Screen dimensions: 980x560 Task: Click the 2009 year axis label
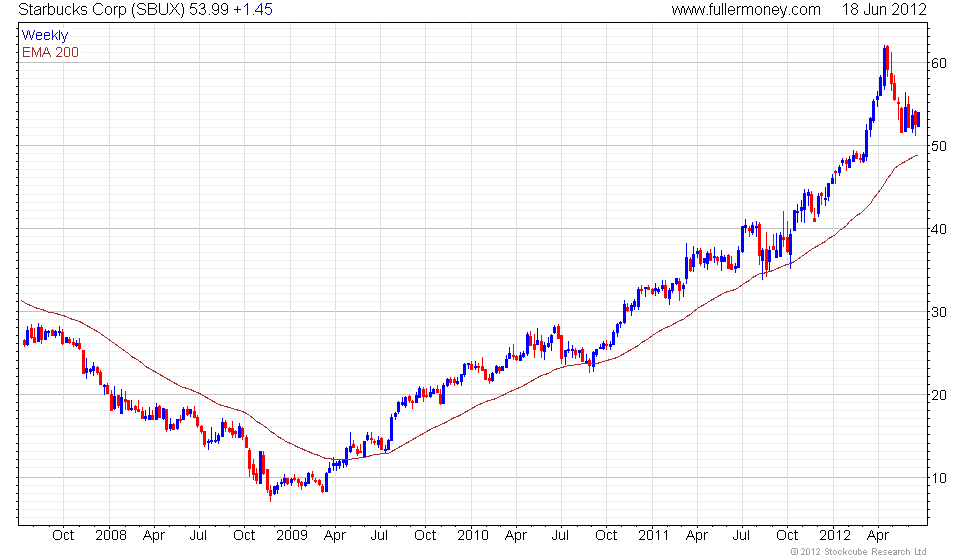point(292,536)
